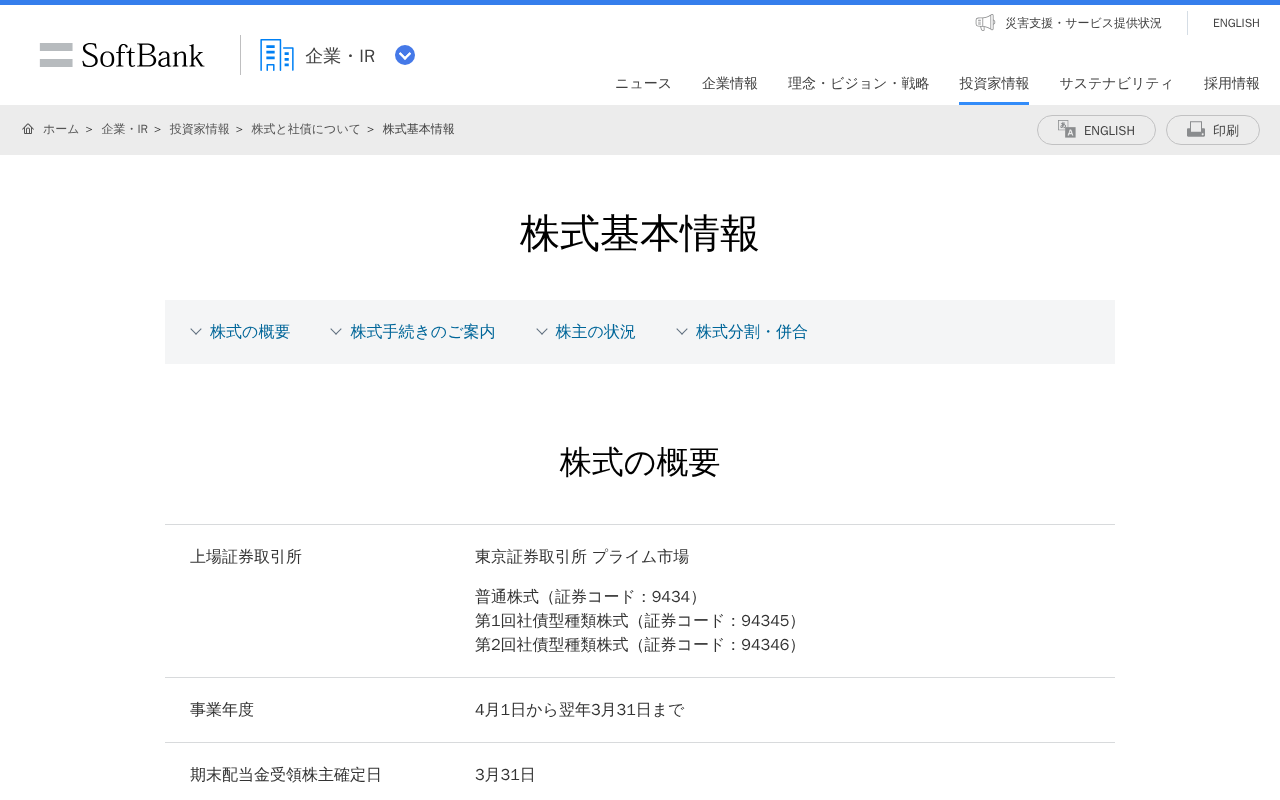Click the chevron before 株式手続きのご案内
Image resolution: width=1280 pixels, height=800 pixels.
tap(336, 331)
